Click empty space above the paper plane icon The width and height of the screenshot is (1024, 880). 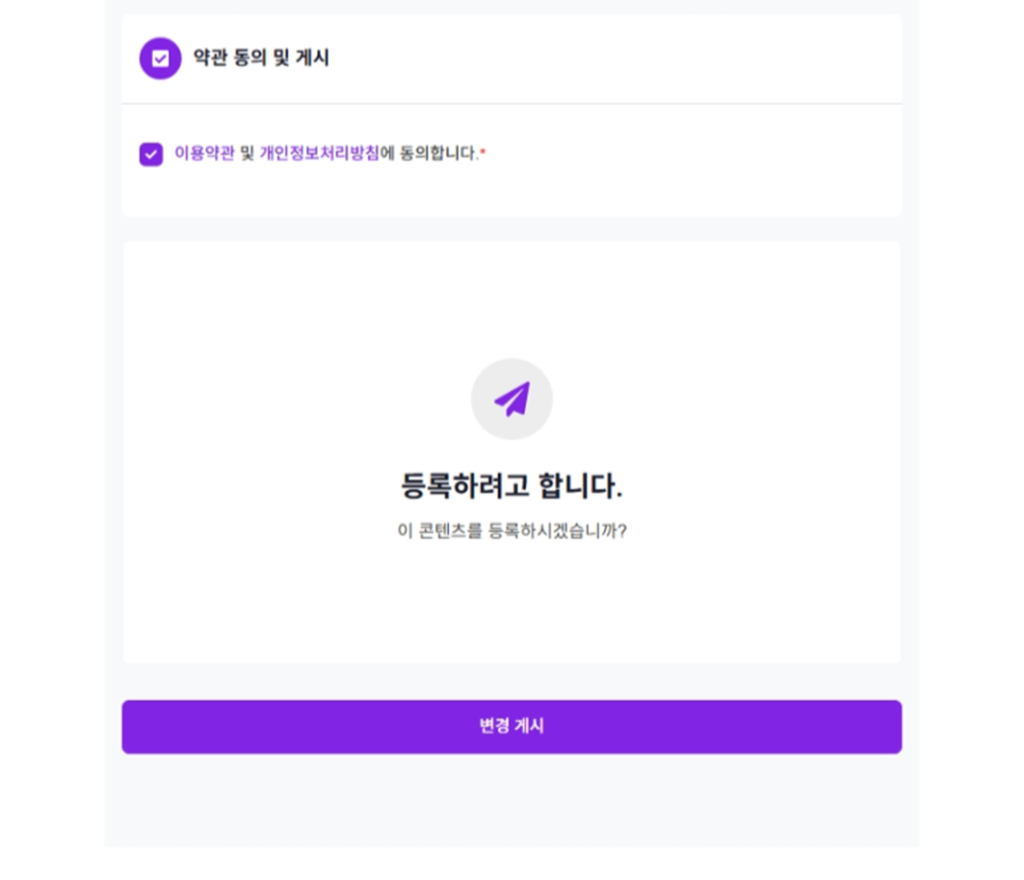(511, 300)
